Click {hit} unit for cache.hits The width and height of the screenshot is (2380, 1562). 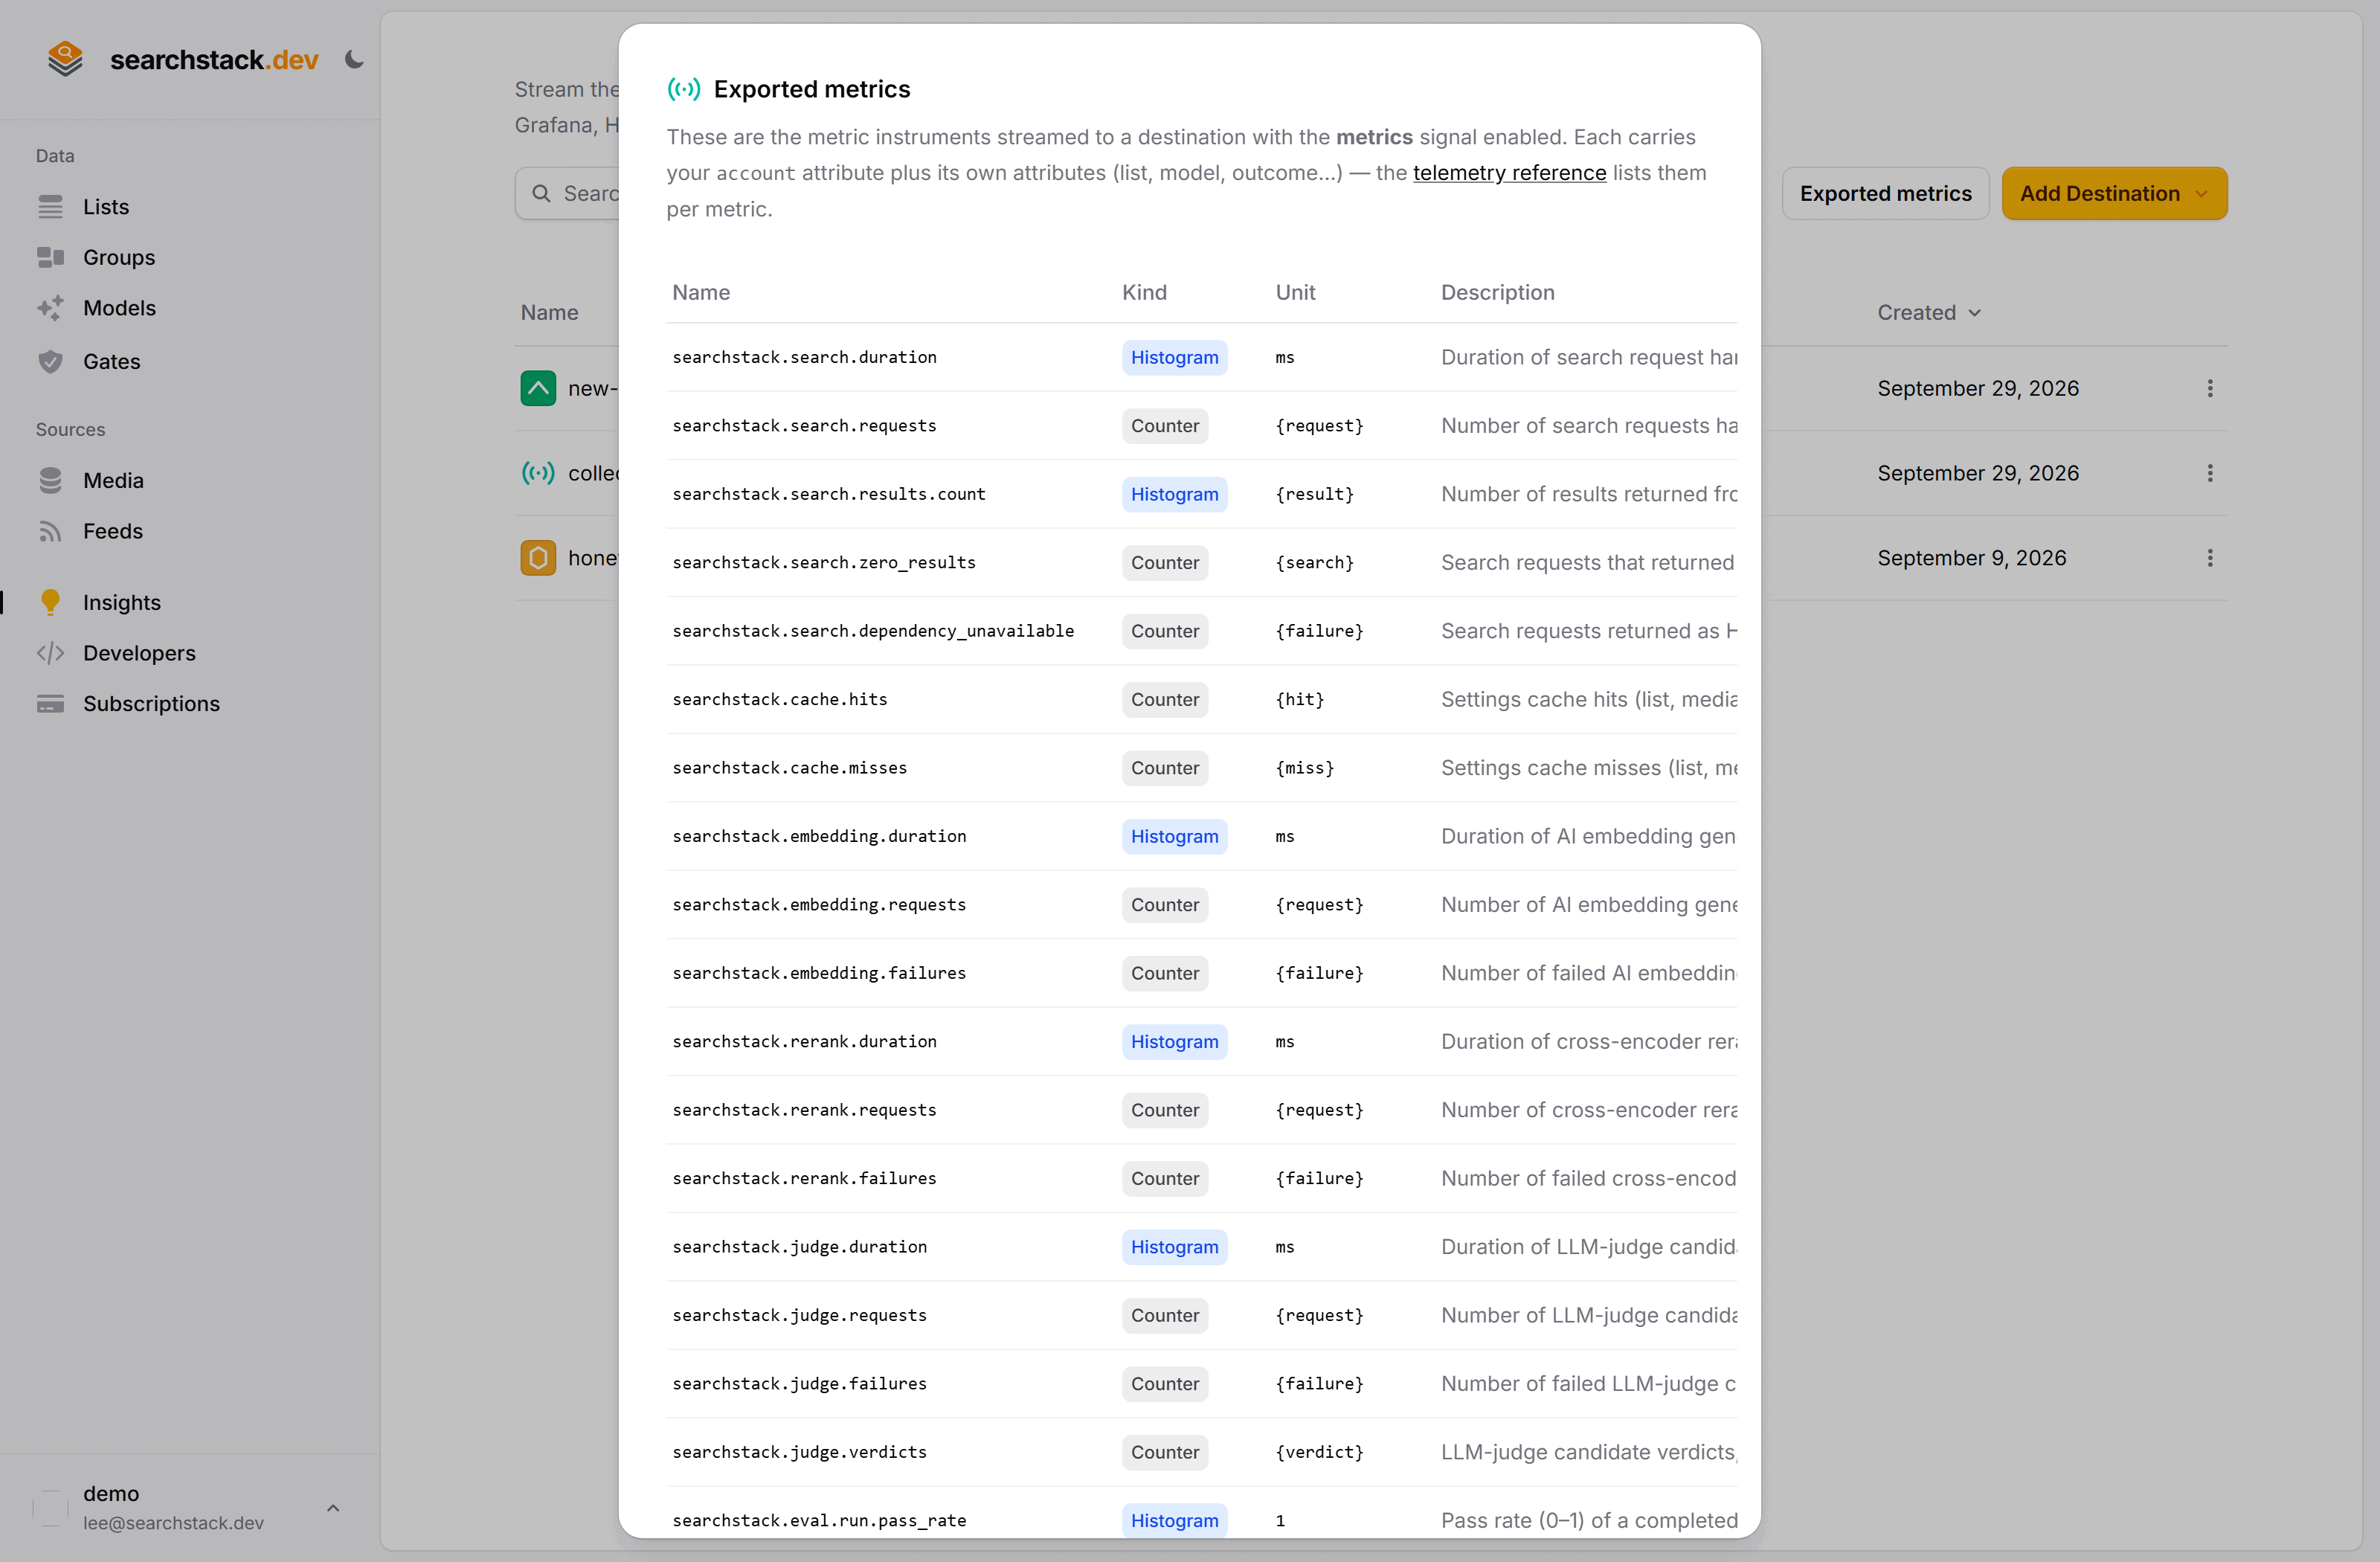pyautogui.click(x=1299, y=700)
